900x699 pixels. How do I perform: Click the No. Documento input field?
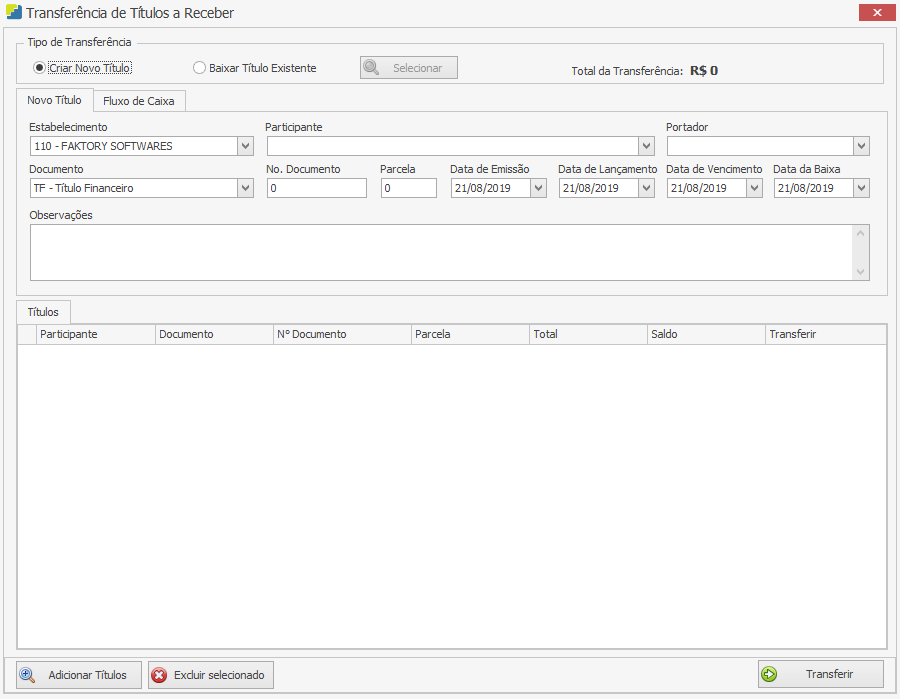click(316, 188)
